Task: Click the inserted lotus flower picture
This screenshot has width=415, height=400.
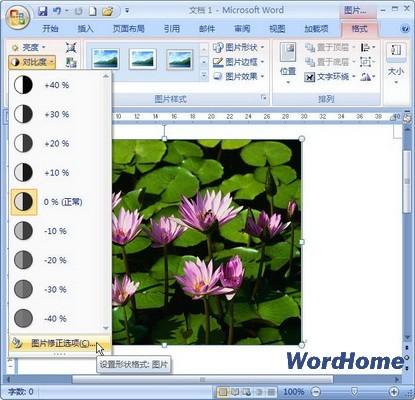Action: coord(207,242)
